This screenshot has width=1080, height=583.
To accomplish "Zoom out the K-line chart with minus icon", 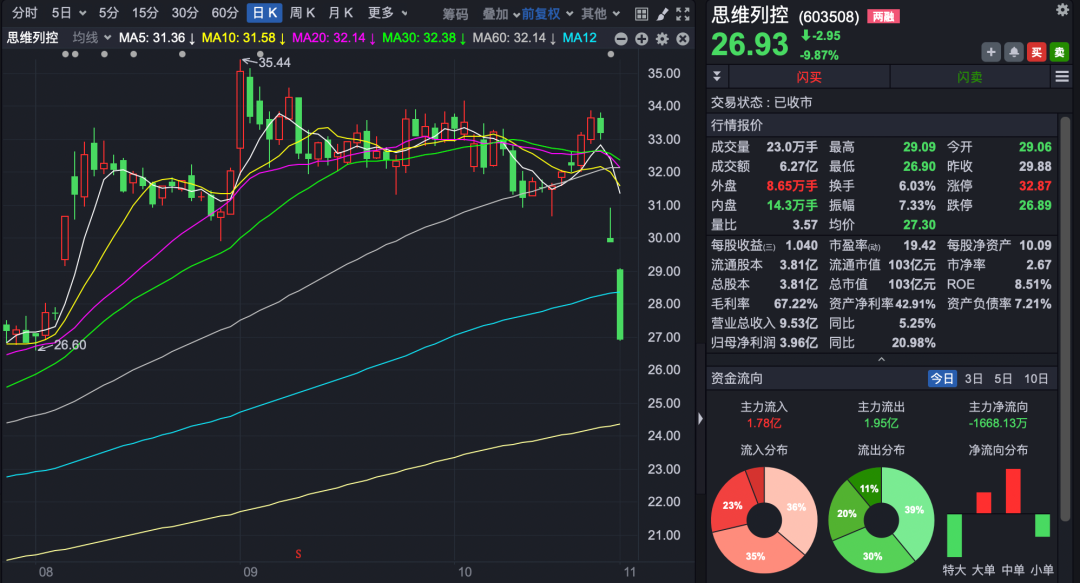I will click(621, 38).
